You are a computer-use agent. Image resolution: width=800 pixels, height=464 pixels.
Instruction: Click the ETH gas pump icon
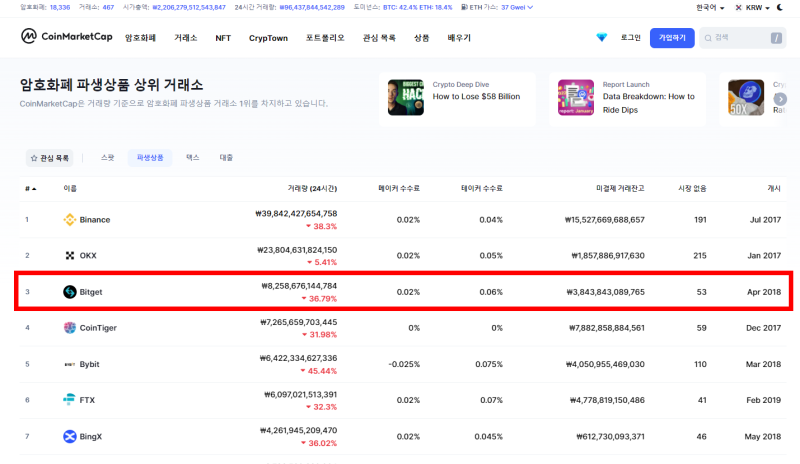pyautogui.click(x=464, y=7)
